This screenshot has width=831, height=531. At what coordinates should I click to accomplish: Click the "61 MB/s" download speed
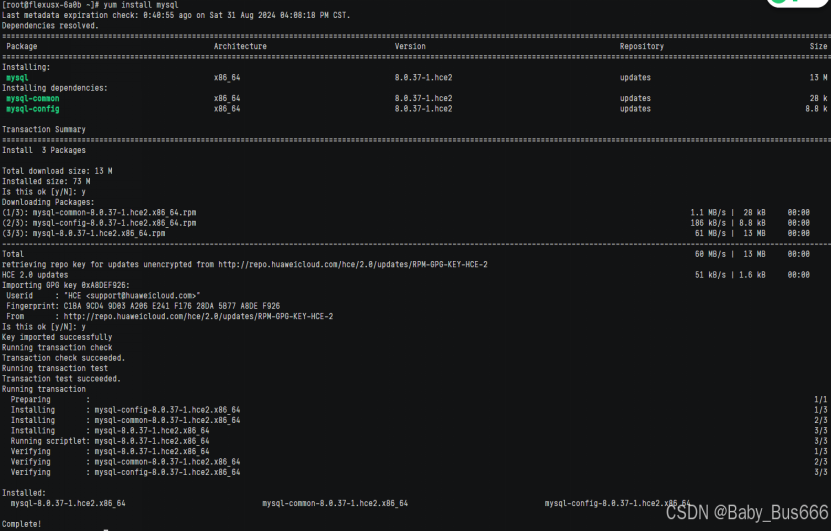click(710, 233)
